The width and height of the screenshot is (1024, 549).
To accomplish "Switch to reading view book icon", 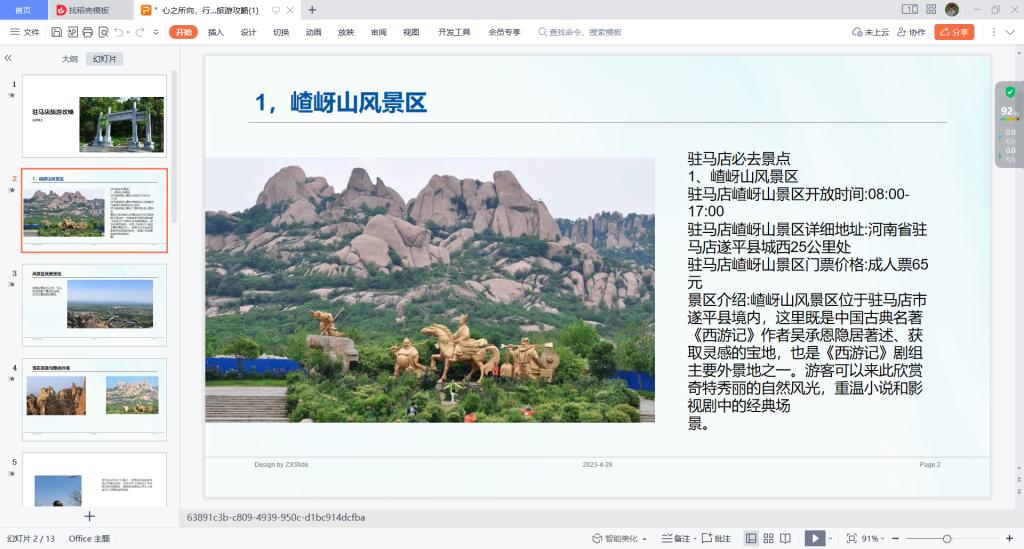I will coord(785,538).
